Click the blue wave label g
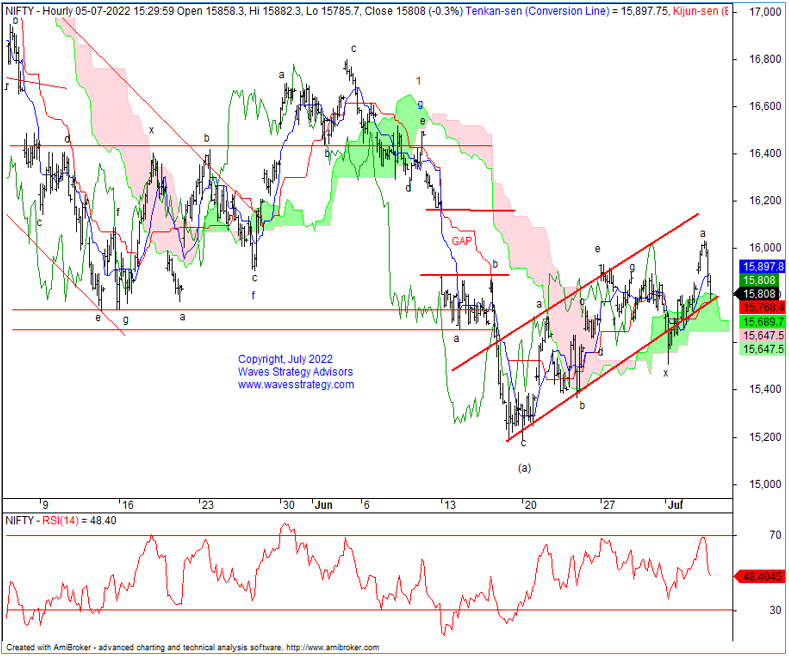 [x=420, y=105]
